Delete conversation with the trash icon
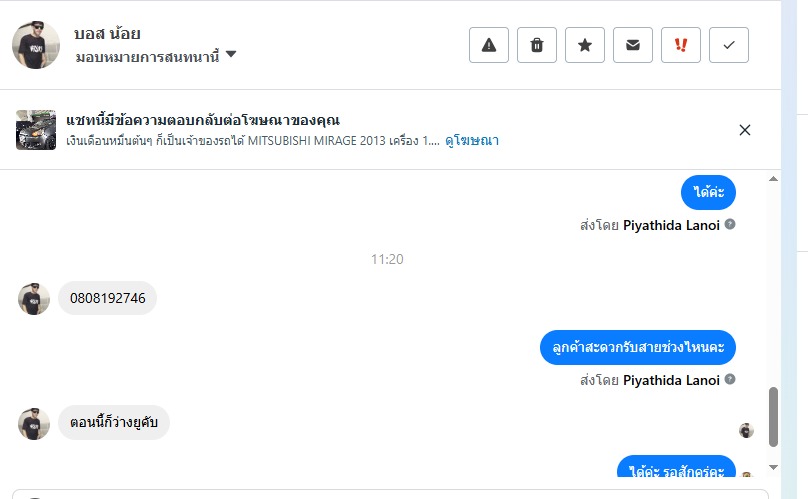This screenshot has height=499, width=808. [x=537, y=45]
